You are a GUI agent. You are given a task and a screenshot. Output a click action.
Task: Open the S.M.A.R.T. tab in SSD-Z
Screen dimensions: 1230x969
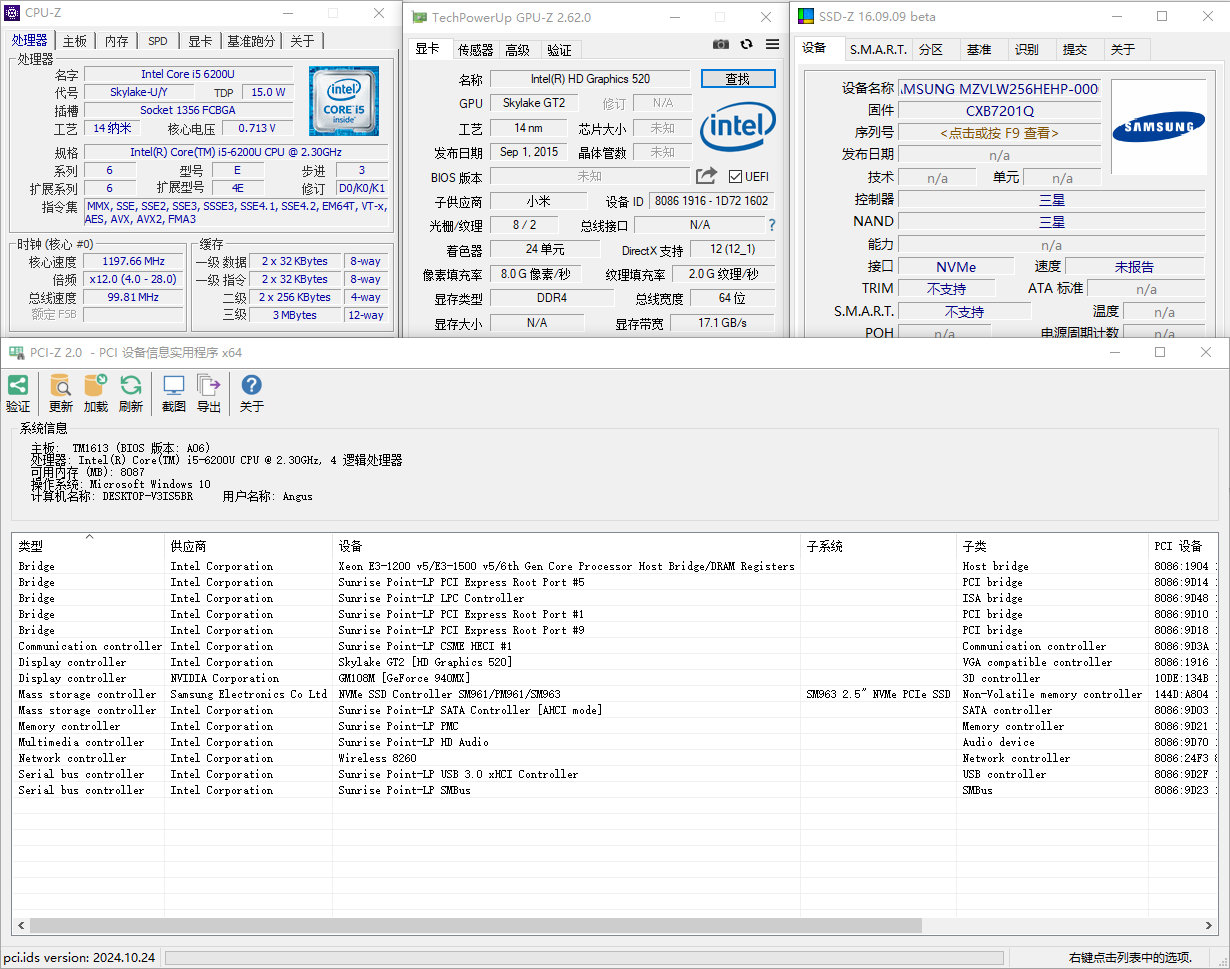click(879, 49)
